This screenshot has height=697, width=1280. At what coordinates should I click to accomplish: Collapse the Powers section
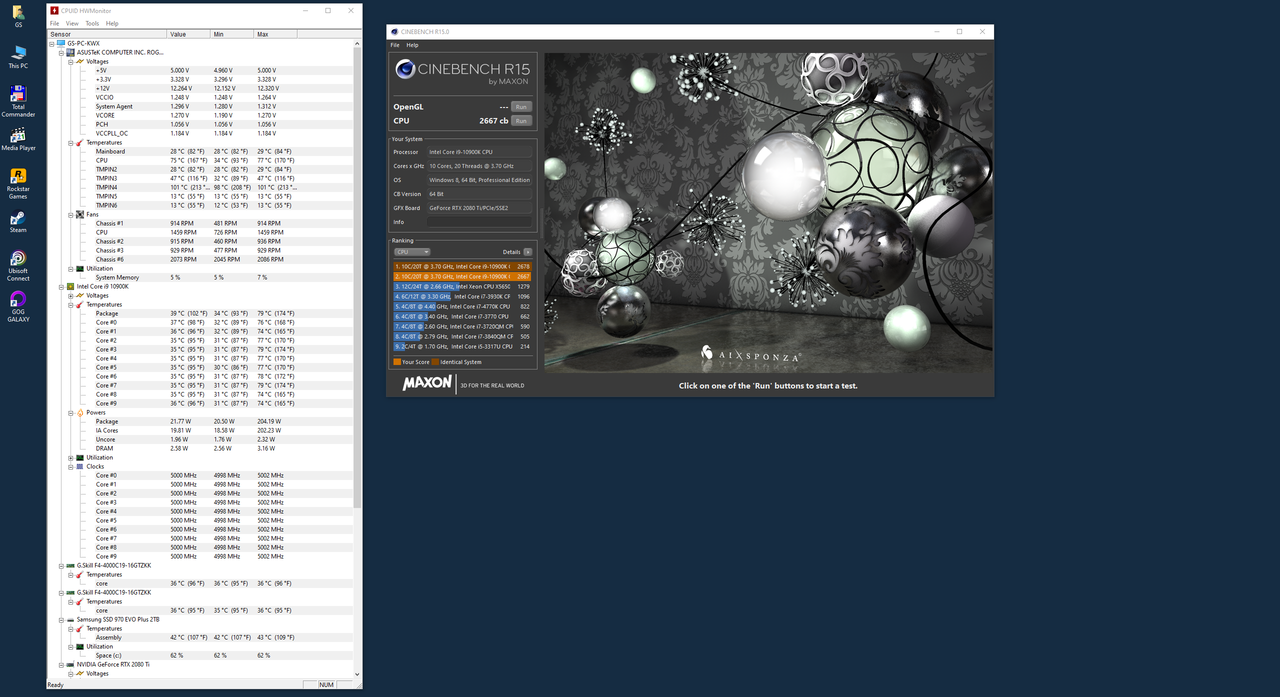point(70,412)
